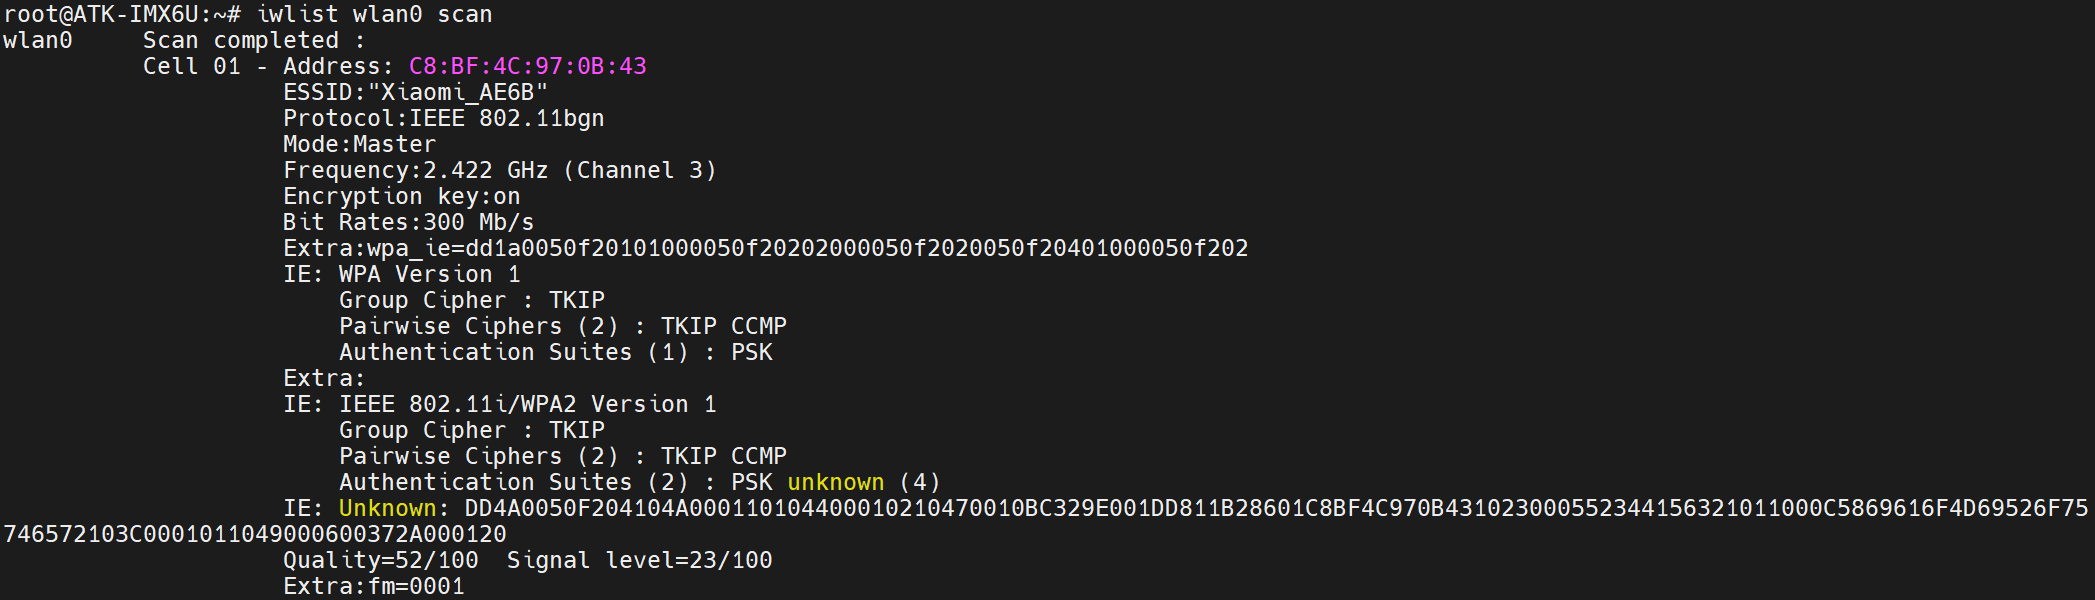Click the "Scan completed" text
This screenshot has height=600, width=2095.
click(241, 40)
